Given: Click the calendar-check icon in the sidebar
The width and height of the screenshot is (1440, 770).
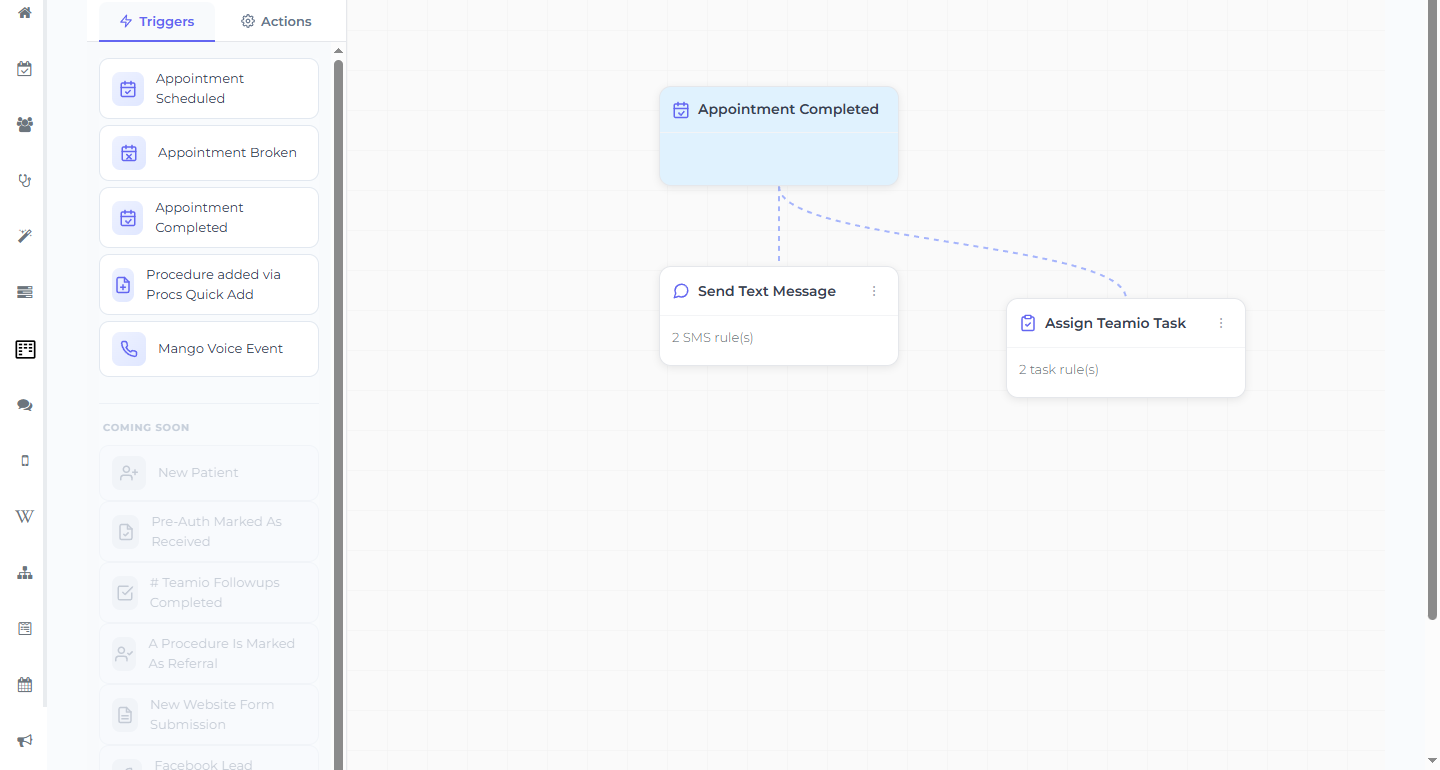Looking at the screenshot, I should pos(25,69).
